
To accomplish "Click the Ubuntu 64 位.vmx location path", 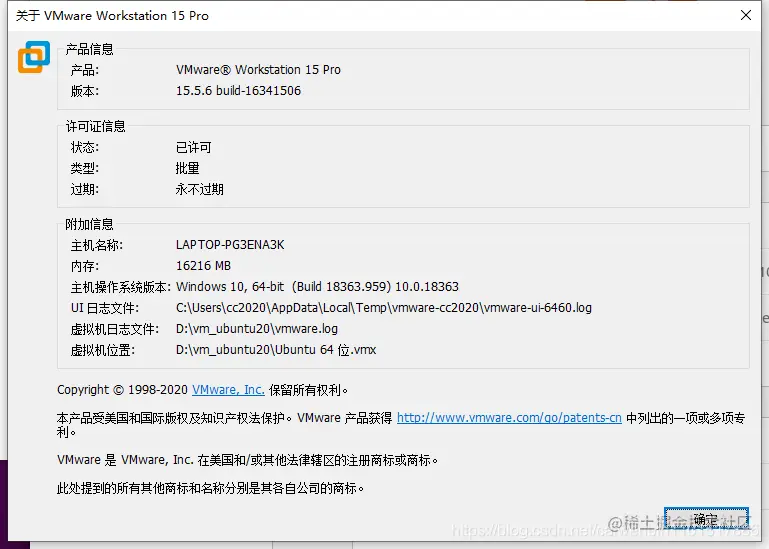I will click(276, 350).
